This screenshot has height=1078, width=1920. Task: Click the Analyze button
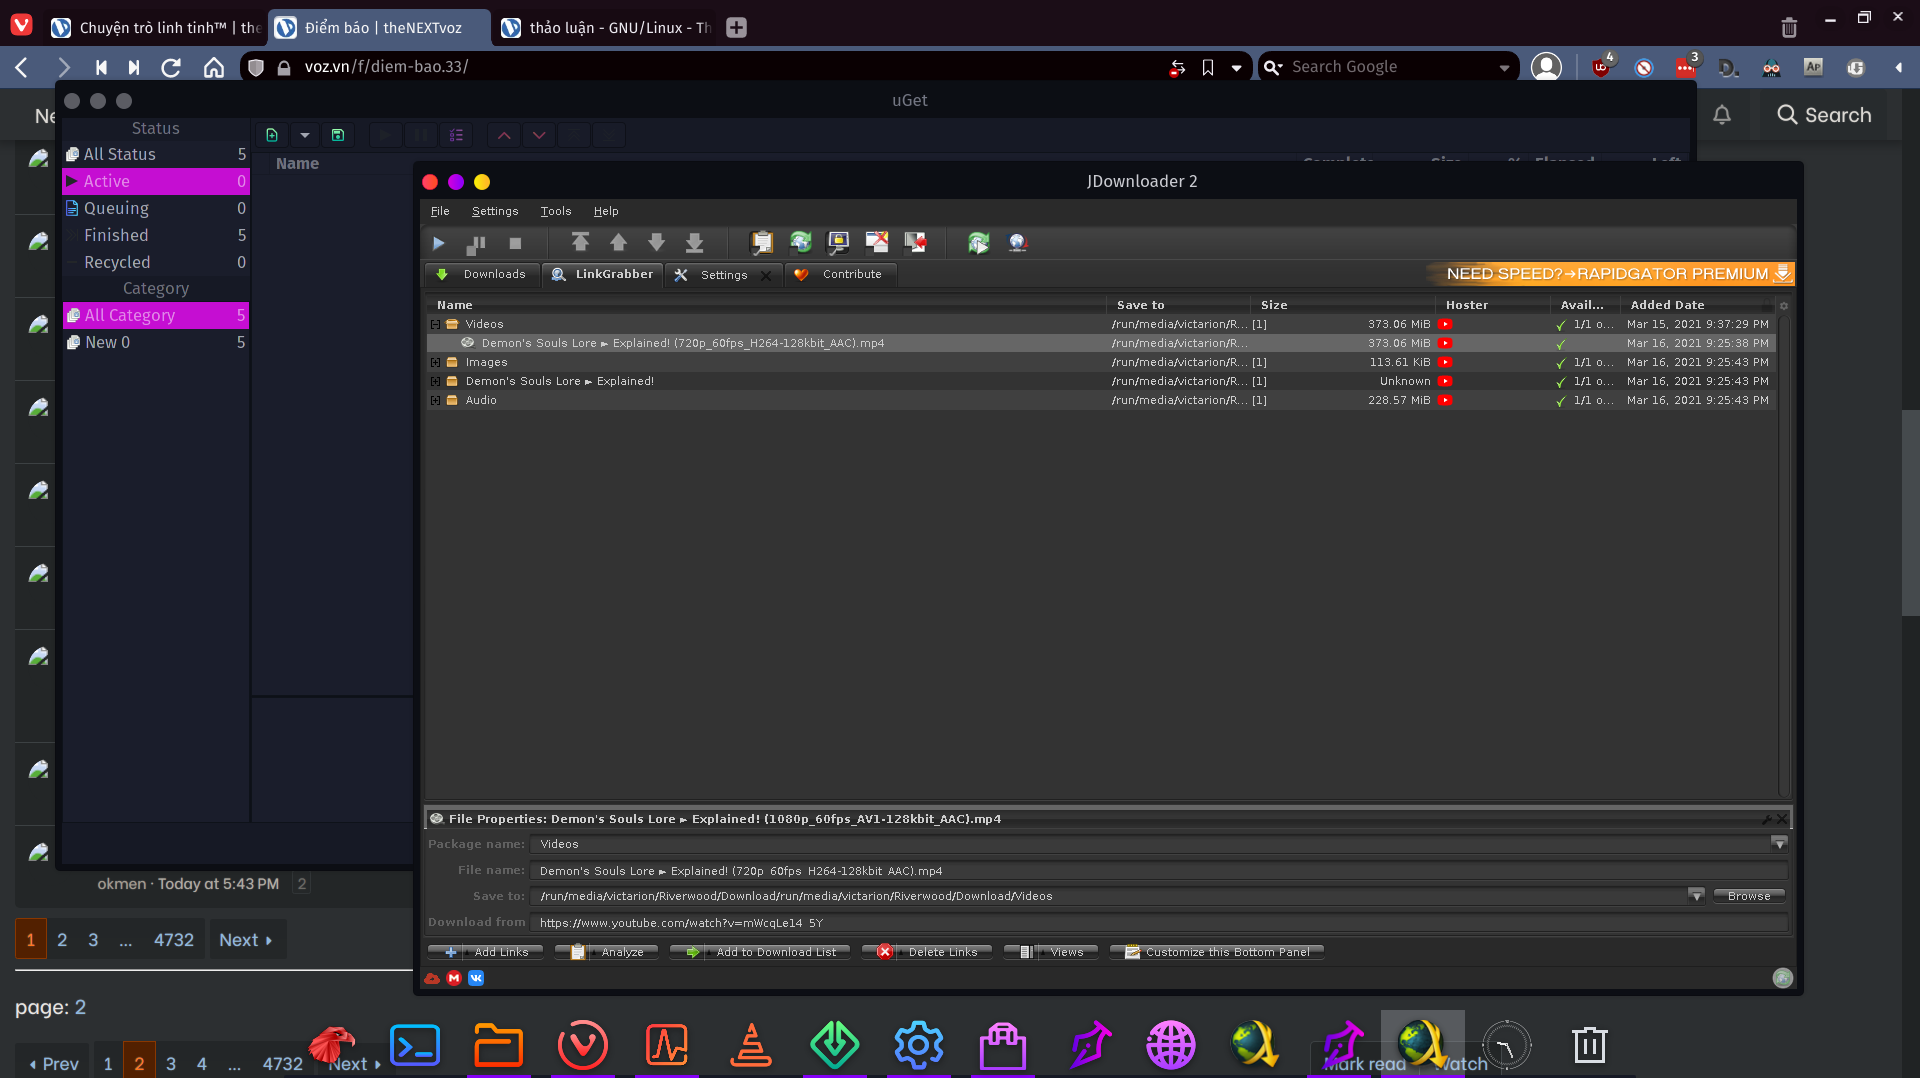coord(607,952)
